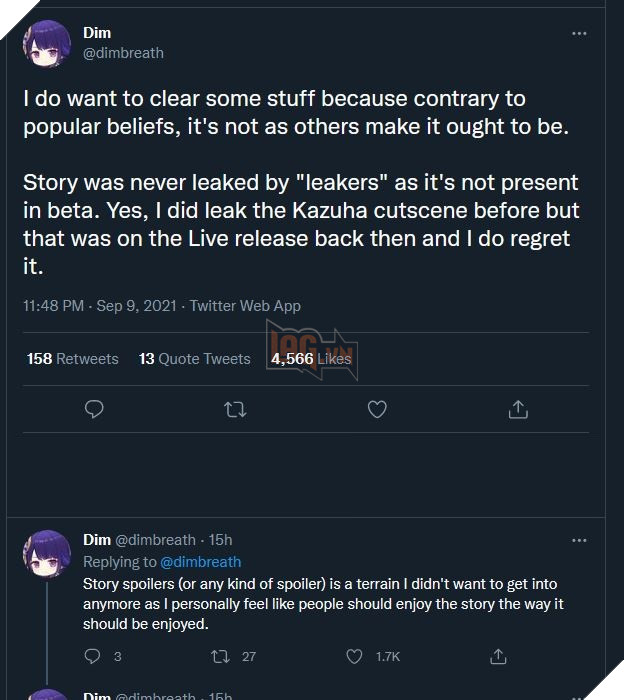Open the @dimbreath handle under main author
This screenshot has width=624, height=700.
123,53
